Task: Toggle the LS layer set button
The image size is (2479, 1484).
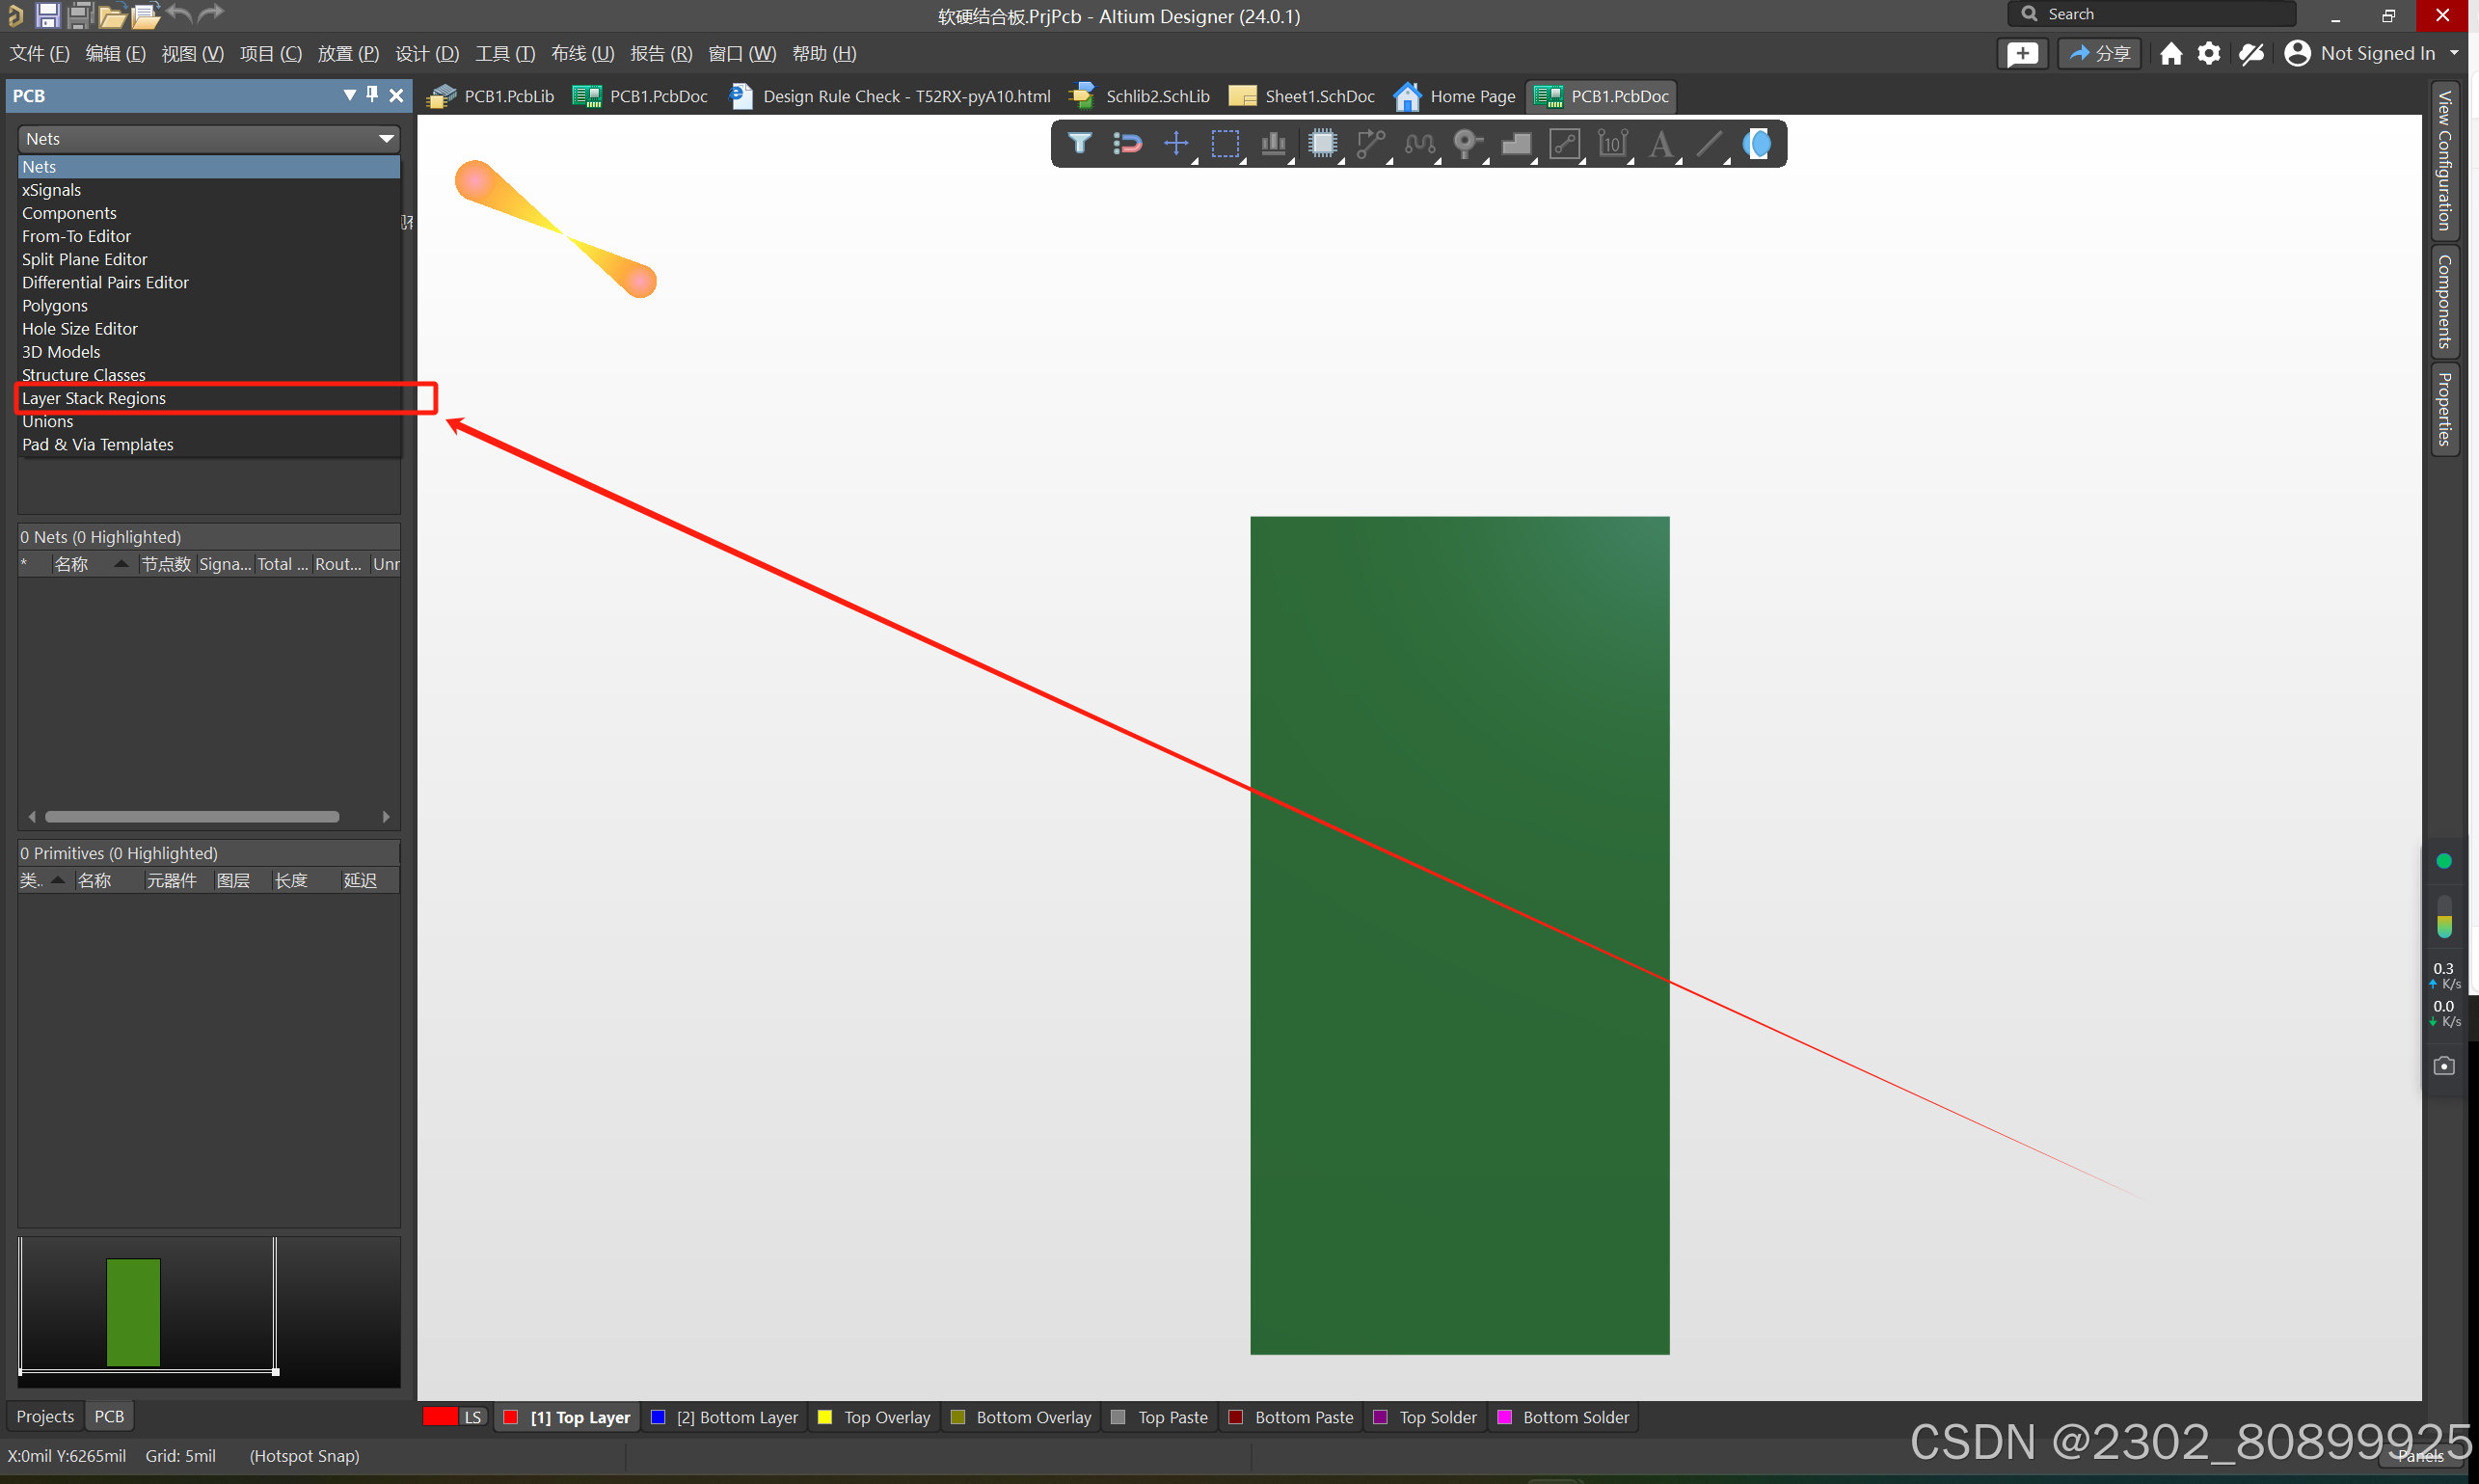Action: [x=472, y=1417]
